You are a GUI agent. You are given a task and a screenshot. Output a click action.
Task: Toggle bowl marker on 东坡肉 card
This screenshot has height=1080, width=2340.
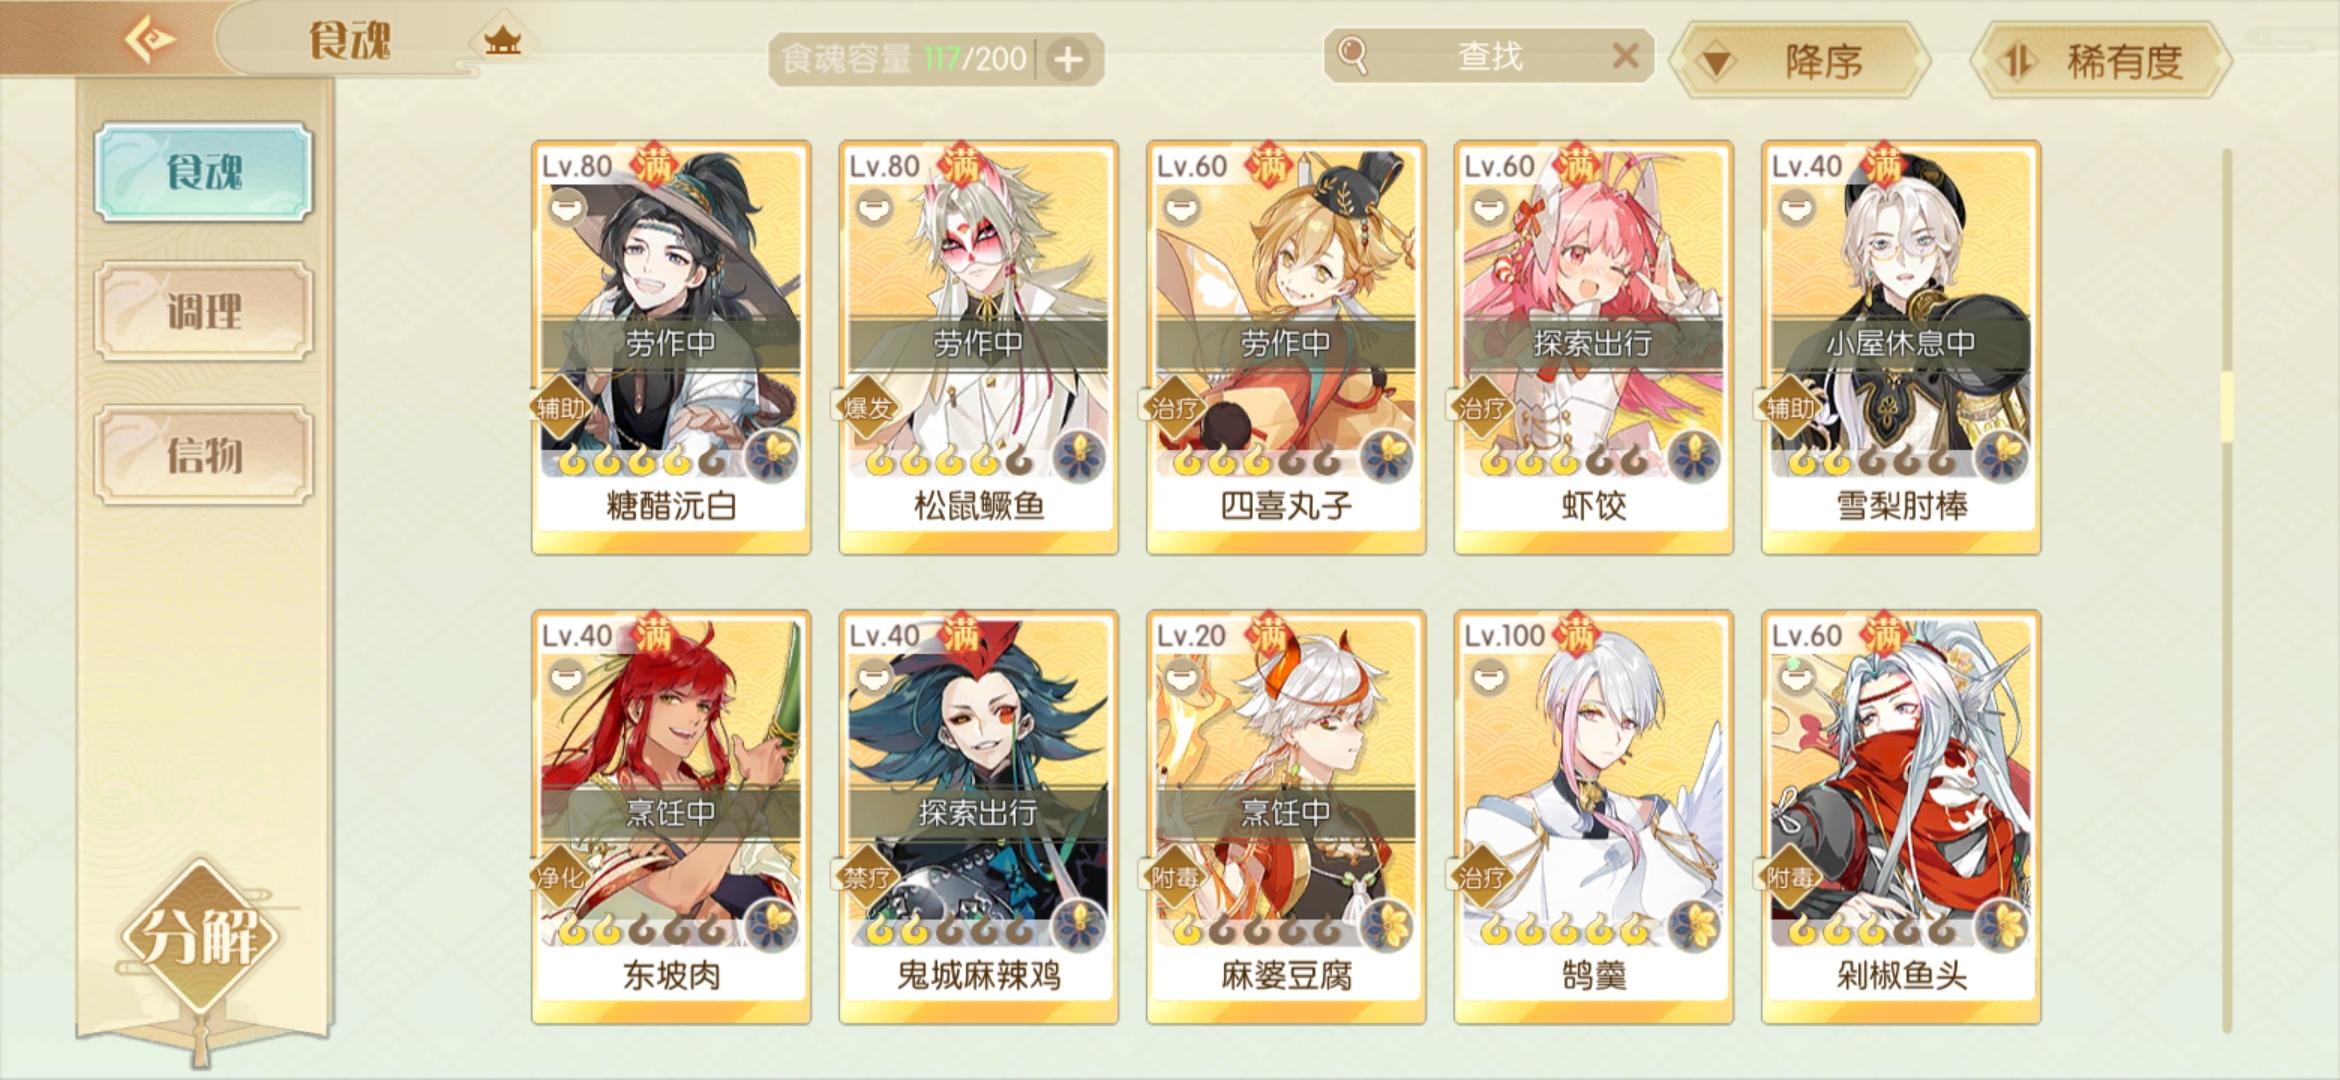pyautogui.click(x=566, y=677)
